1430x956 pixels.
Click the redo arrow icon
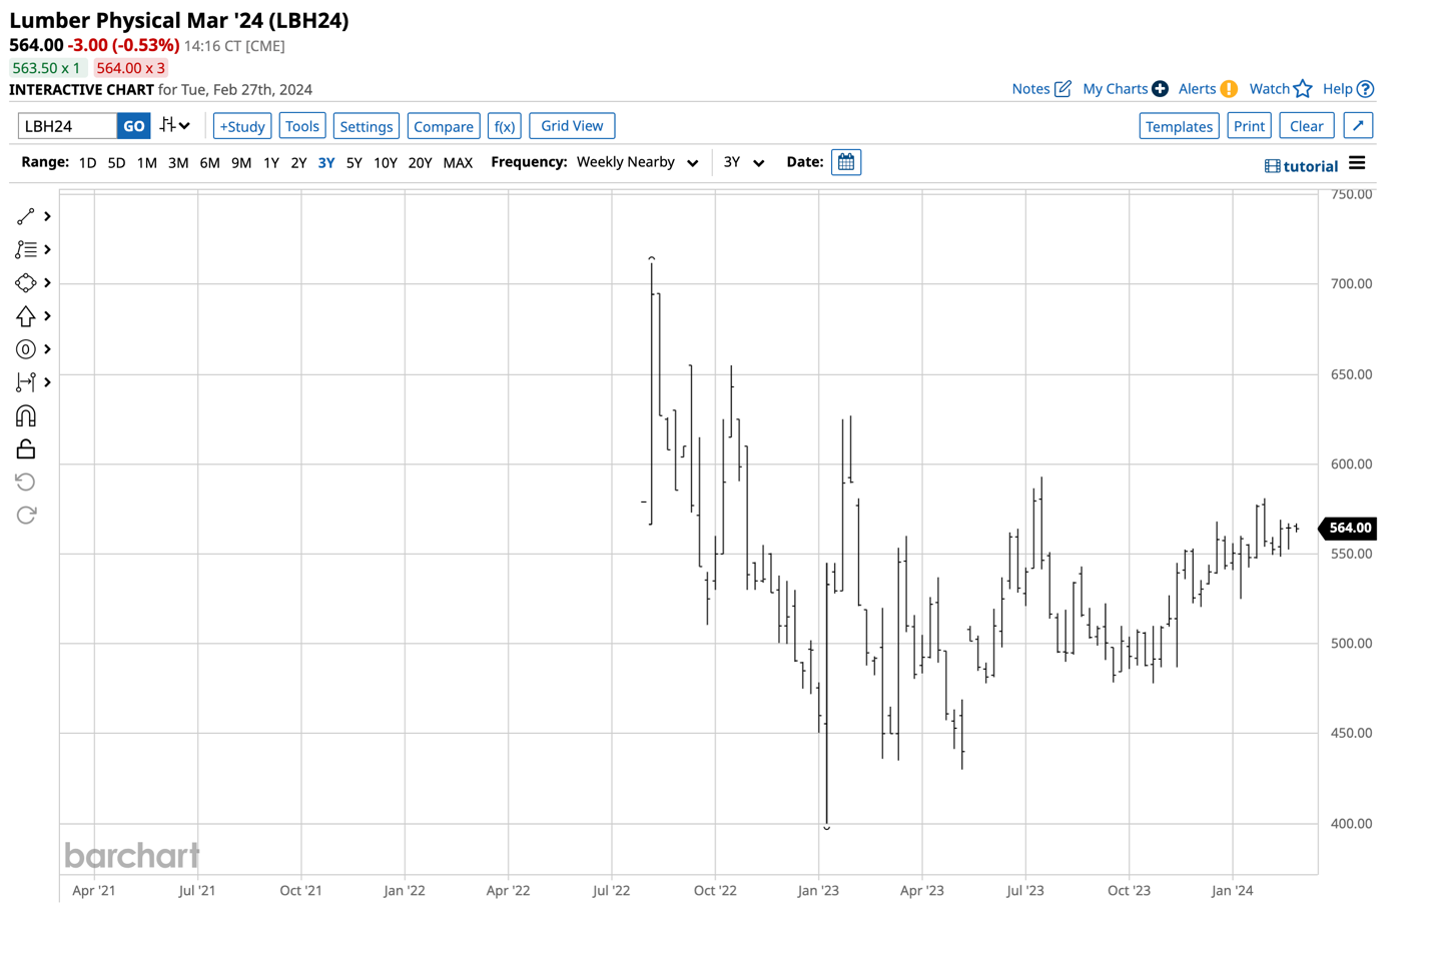(26, 515)
